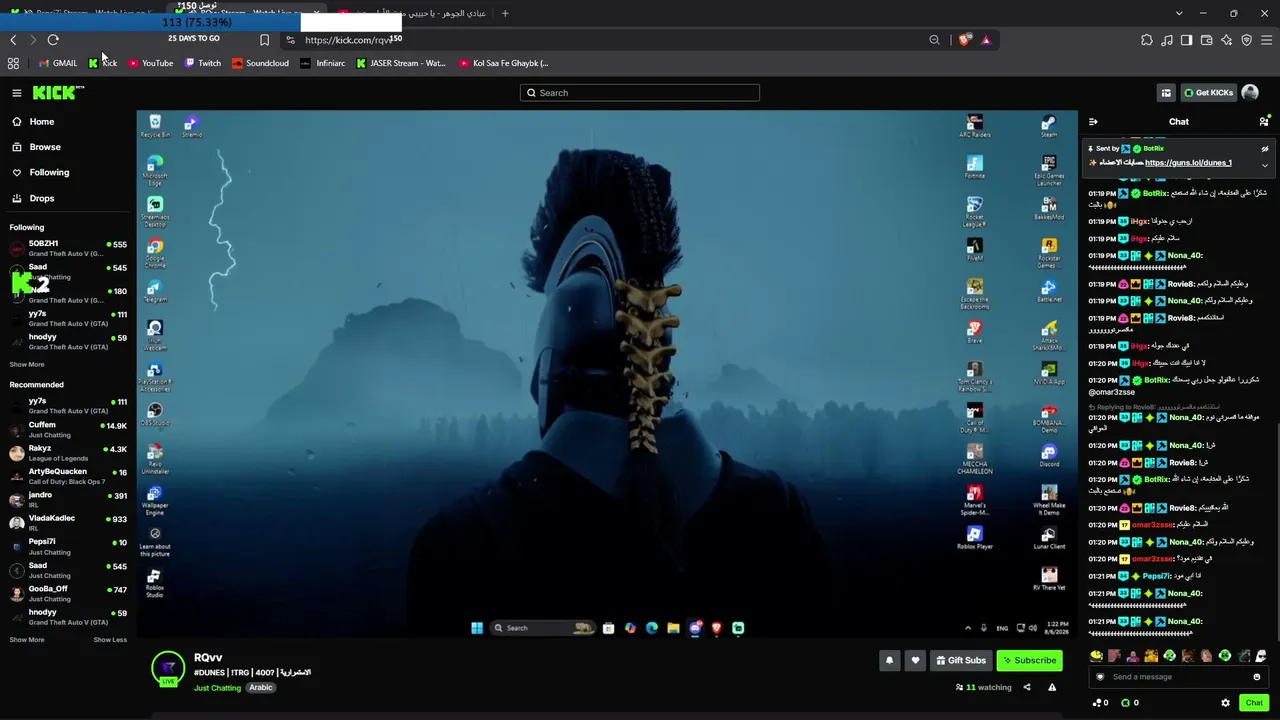The height and width of the screenshot is (720, 1280).
Task: Subscribe to the RQvv channel
Action: click(x=1029, y=660)
